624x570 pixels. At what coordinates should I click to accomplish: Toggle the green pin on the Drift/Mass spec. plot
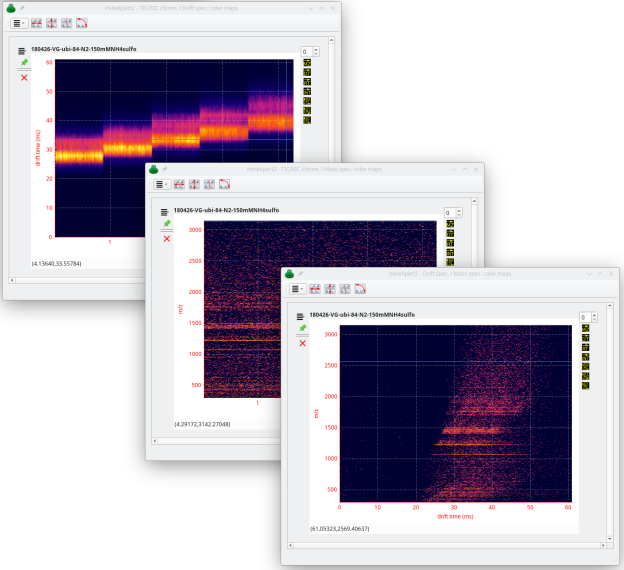pos(302,329)
